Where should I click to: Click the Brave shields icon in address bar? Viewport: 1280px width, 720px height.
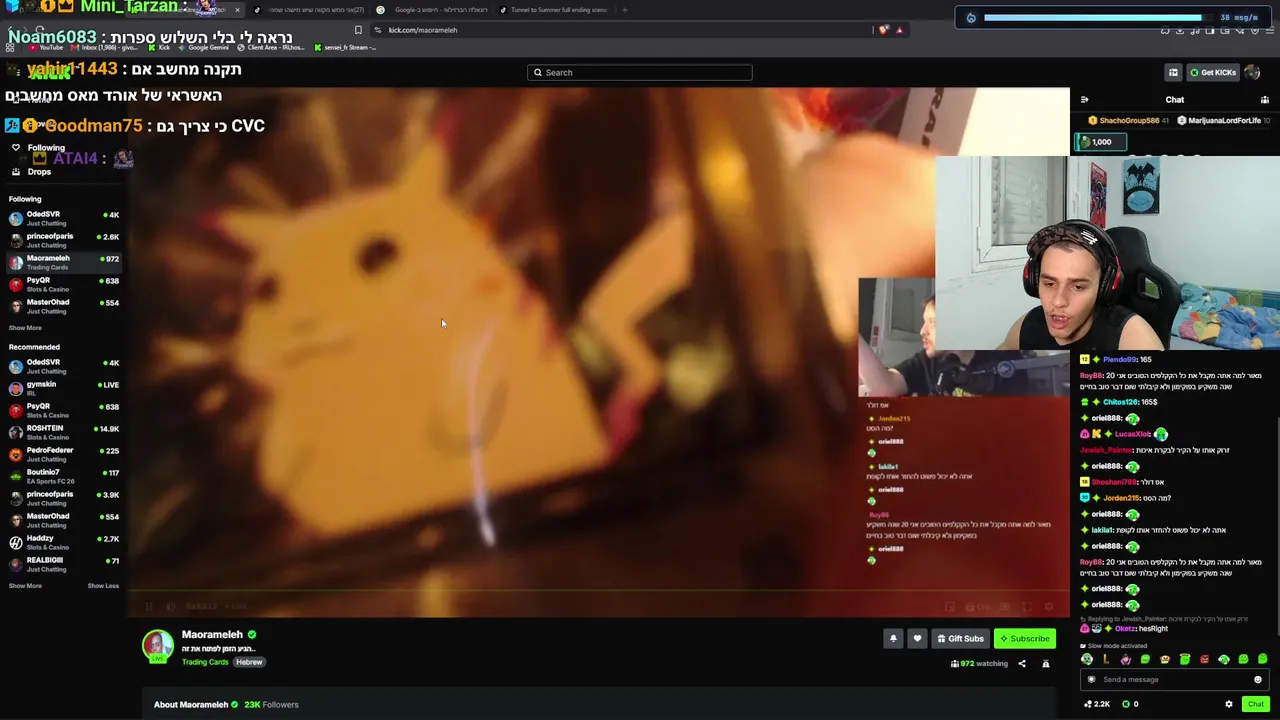click(883, 30)
